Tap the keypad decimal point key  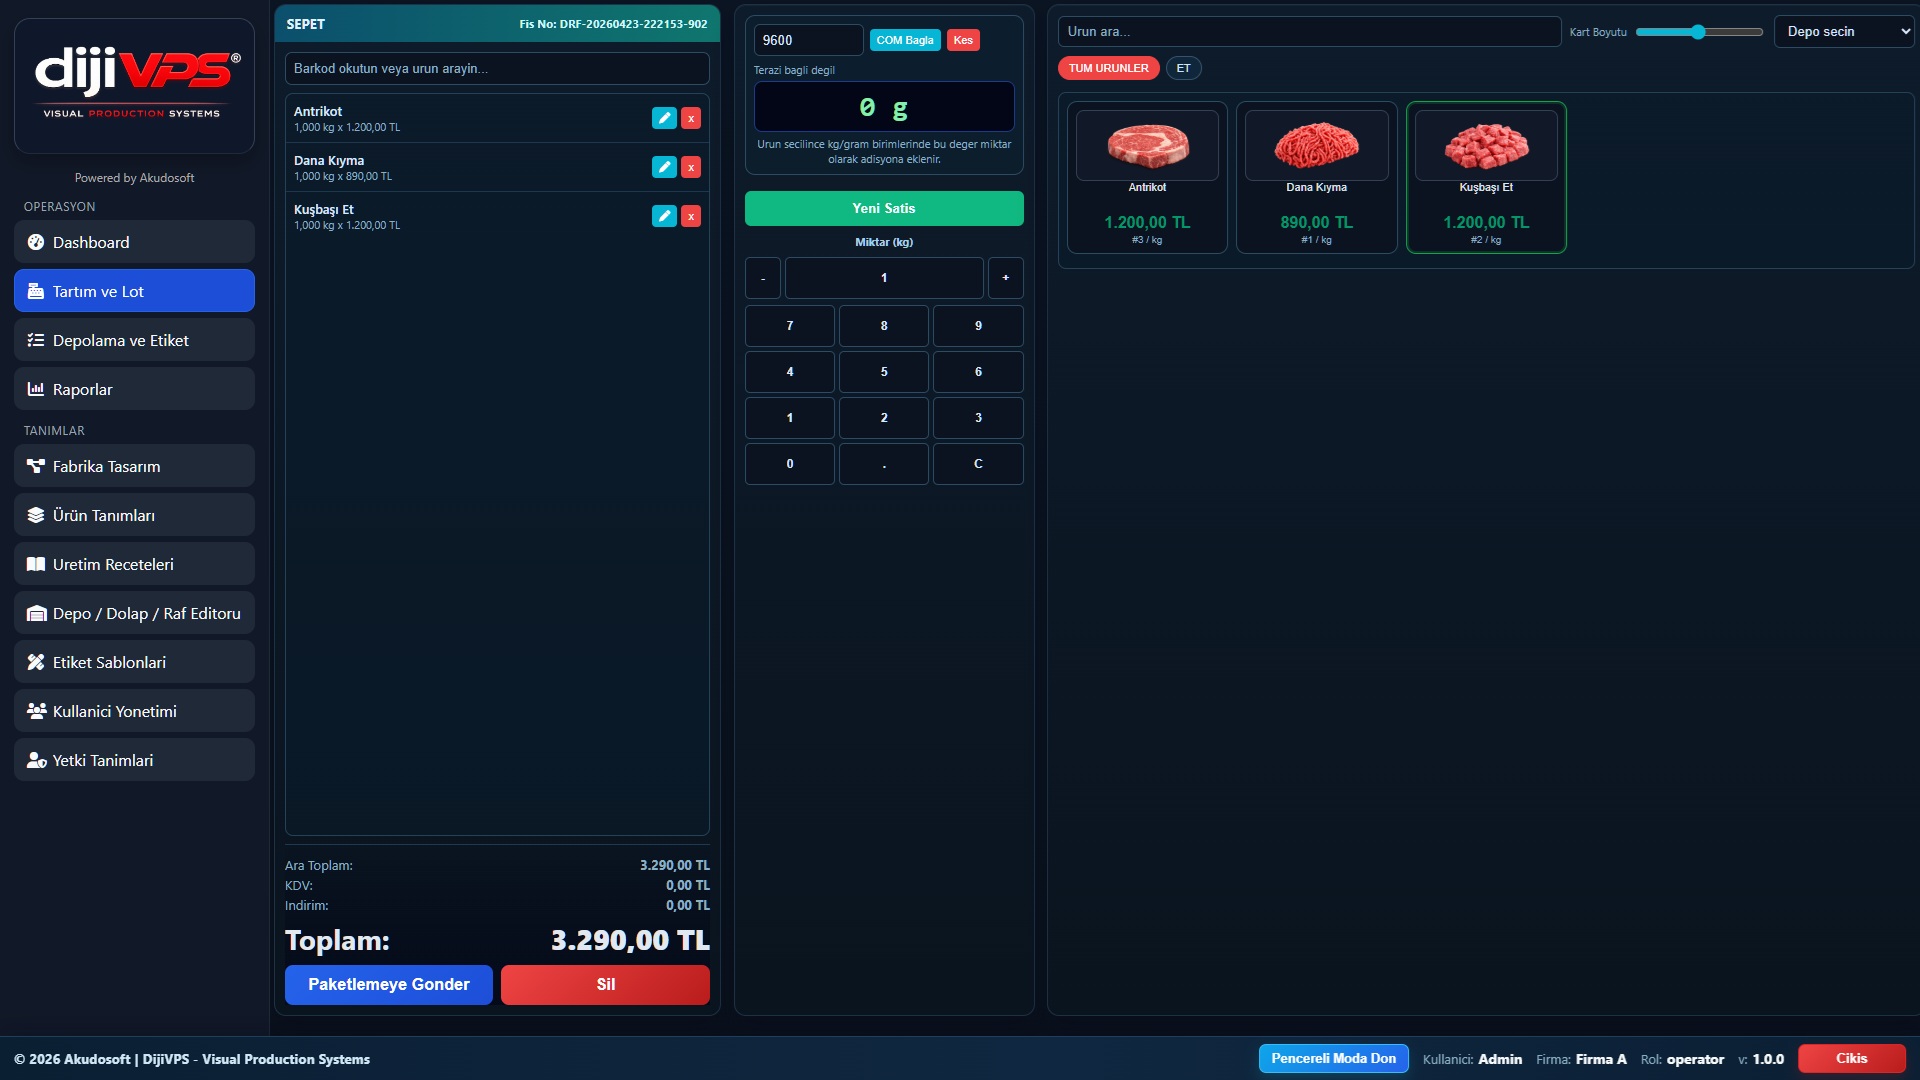[x=884, y=464]
